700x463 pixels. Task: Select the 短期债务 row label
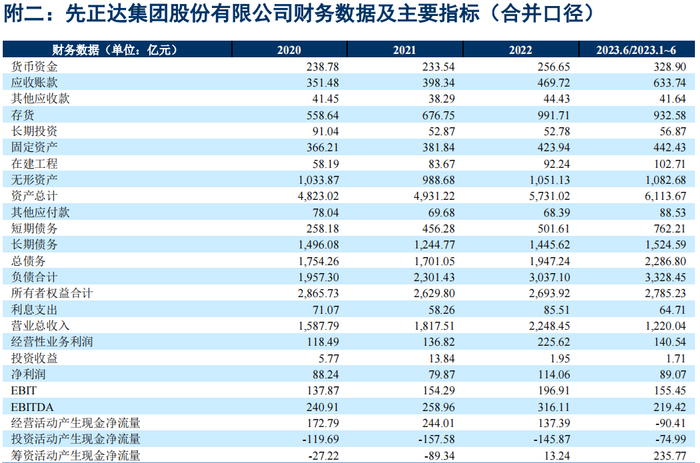(34, 229)
